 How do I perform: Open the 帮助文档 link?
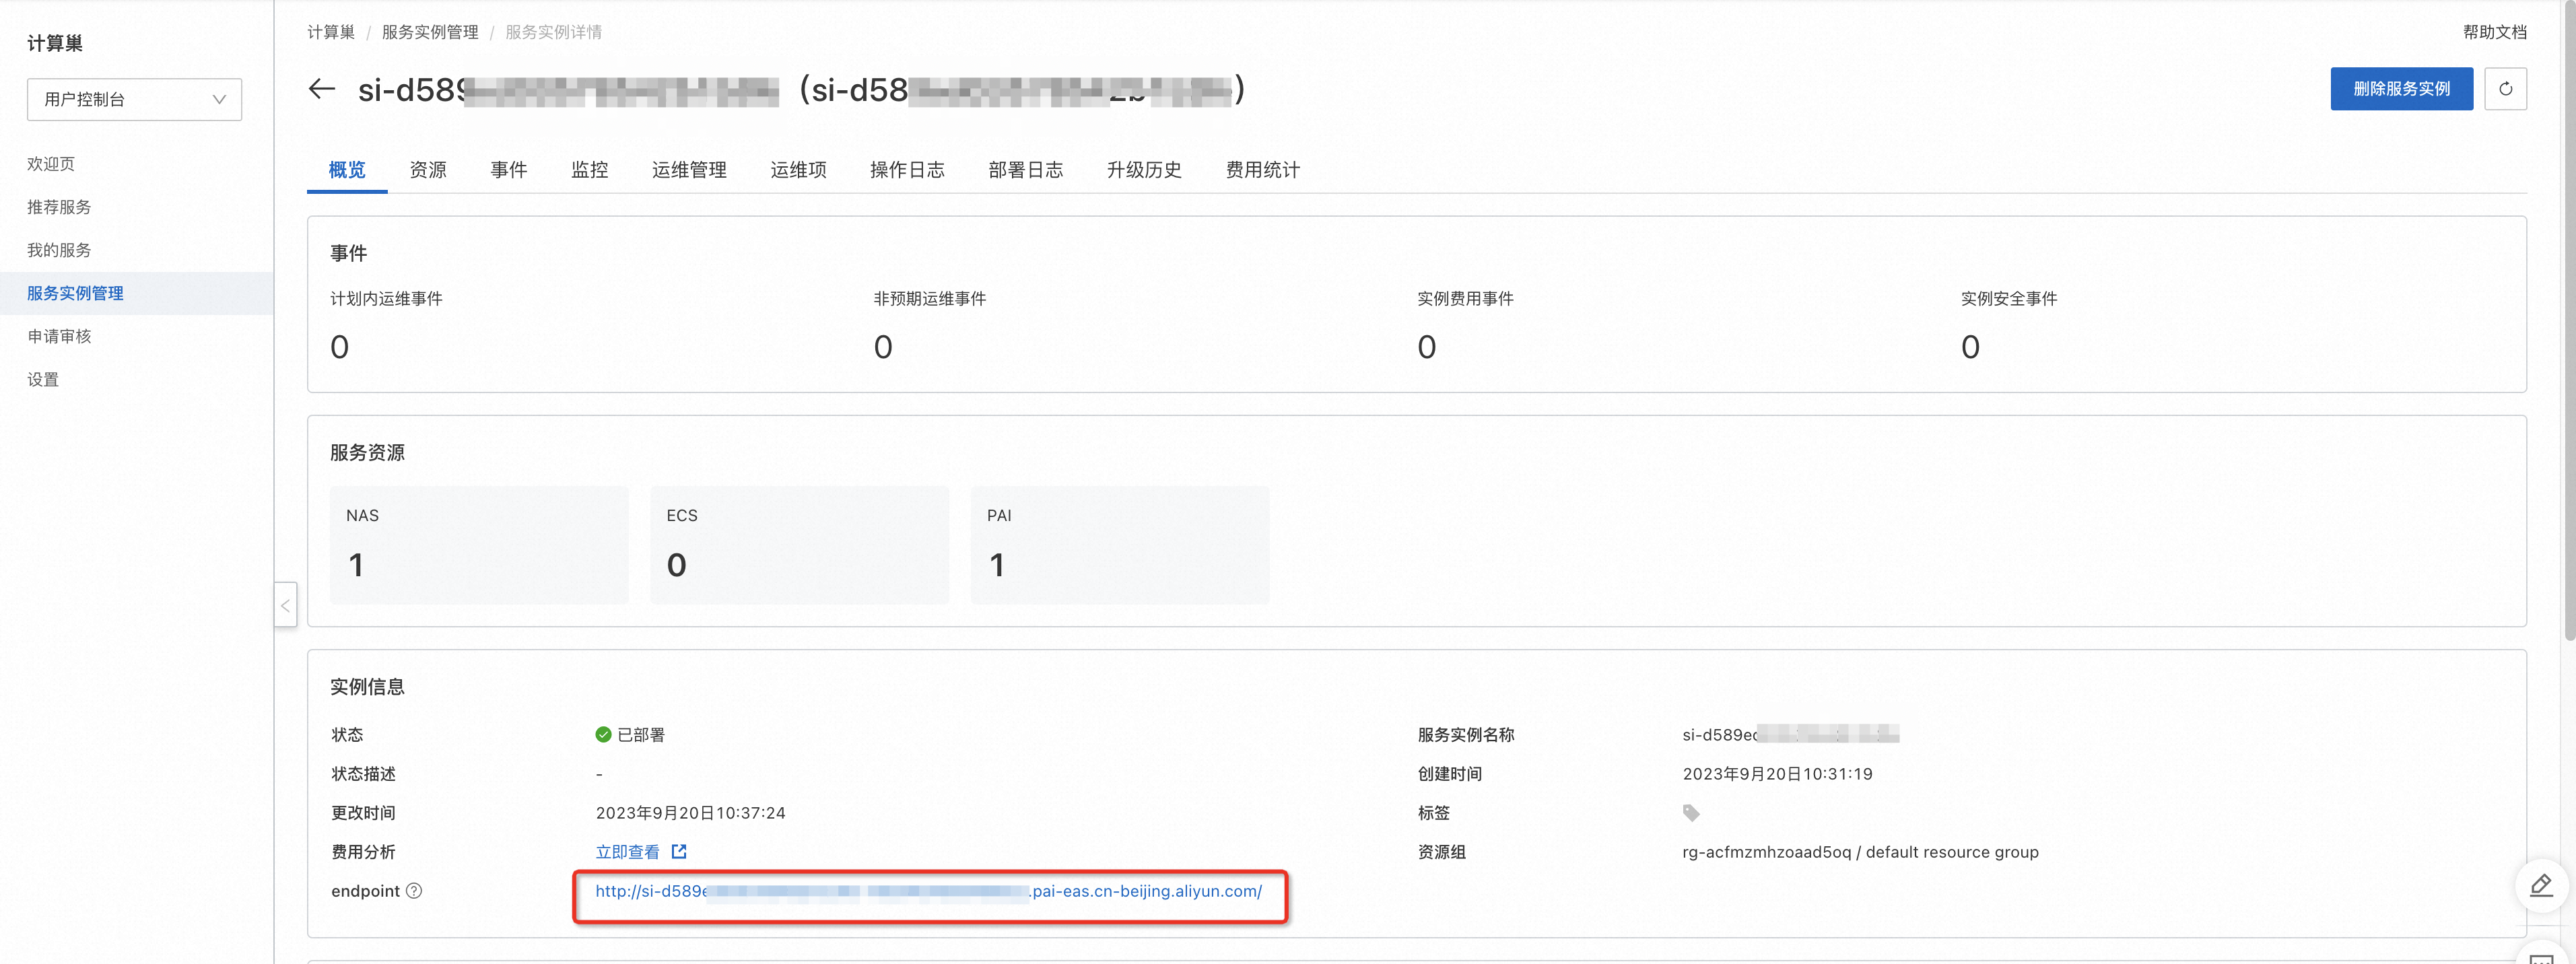click(x=2495, y=32)
